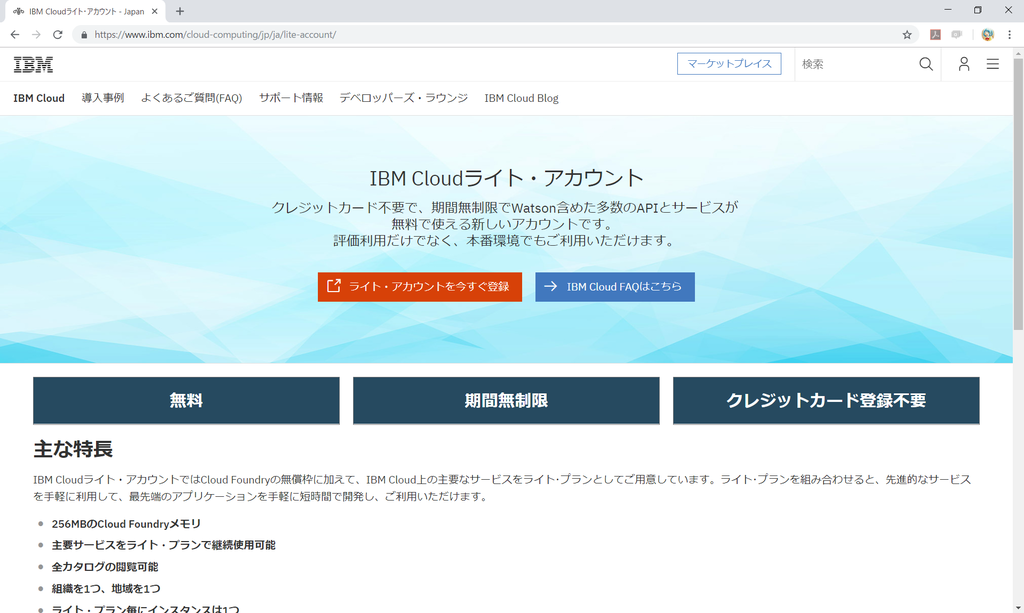Click the マーケットプレイス button
This screenshot has width=1024, height=613.
coord(729,64)
